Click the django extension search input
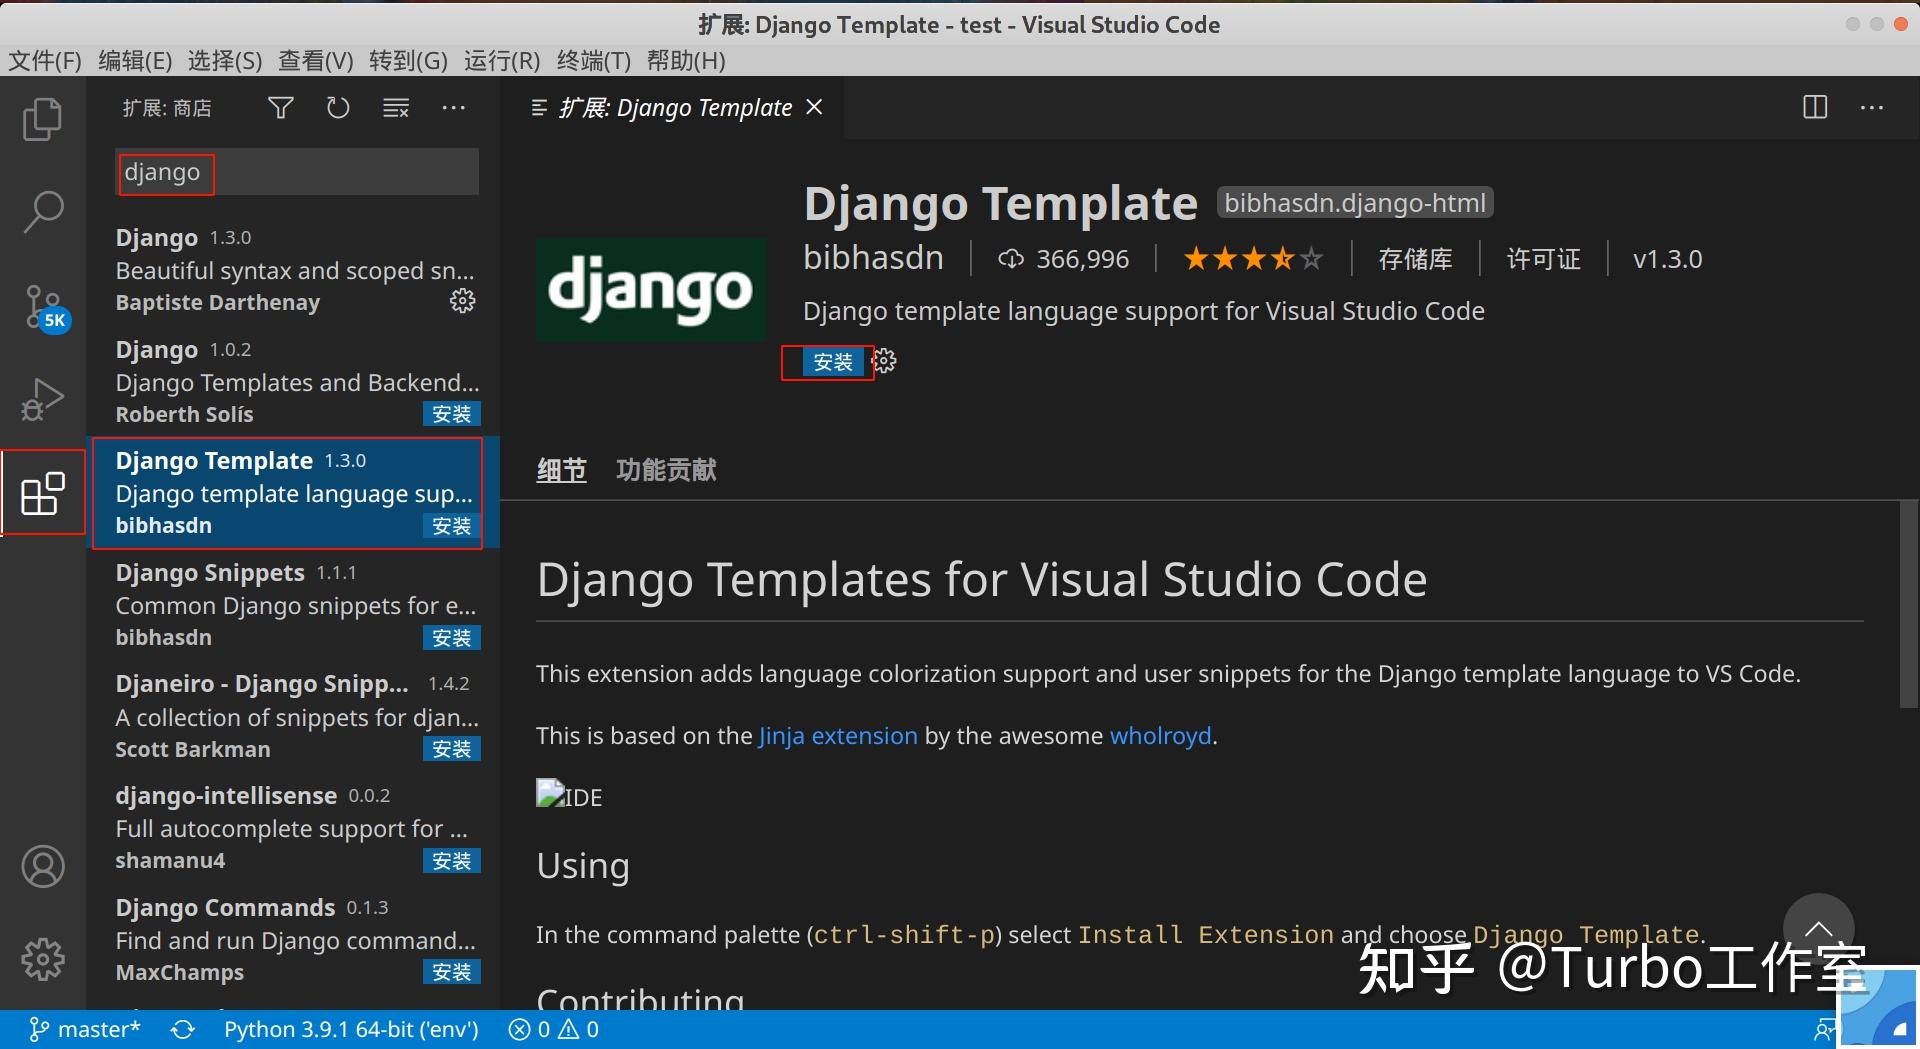Screen dimensions: 1920x1049 tap(296, 171)
